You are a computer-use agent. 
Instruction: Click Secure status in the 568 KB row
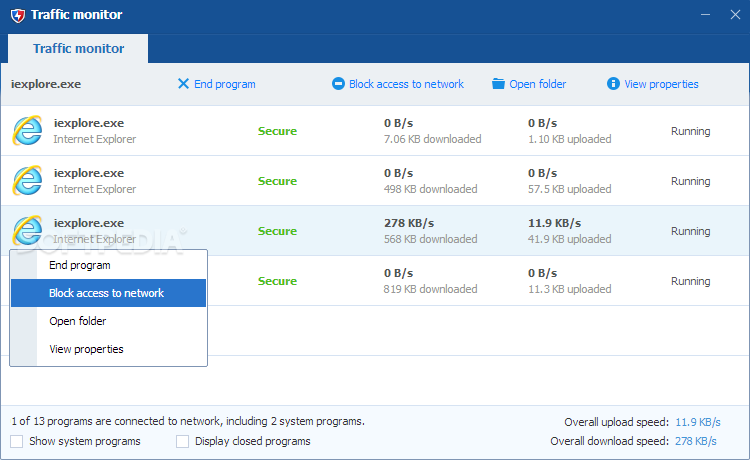pyautogui.click(x=277, y=231)
